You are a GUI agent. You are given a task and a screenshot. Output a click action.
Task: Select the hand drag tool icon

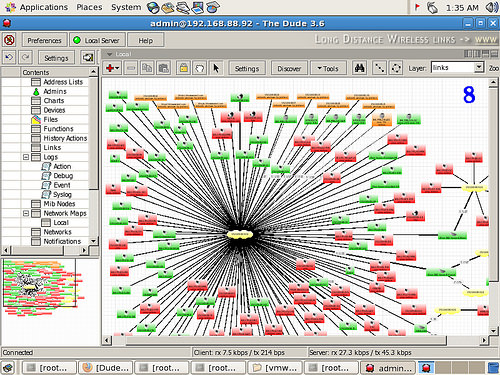click(199, 68)
